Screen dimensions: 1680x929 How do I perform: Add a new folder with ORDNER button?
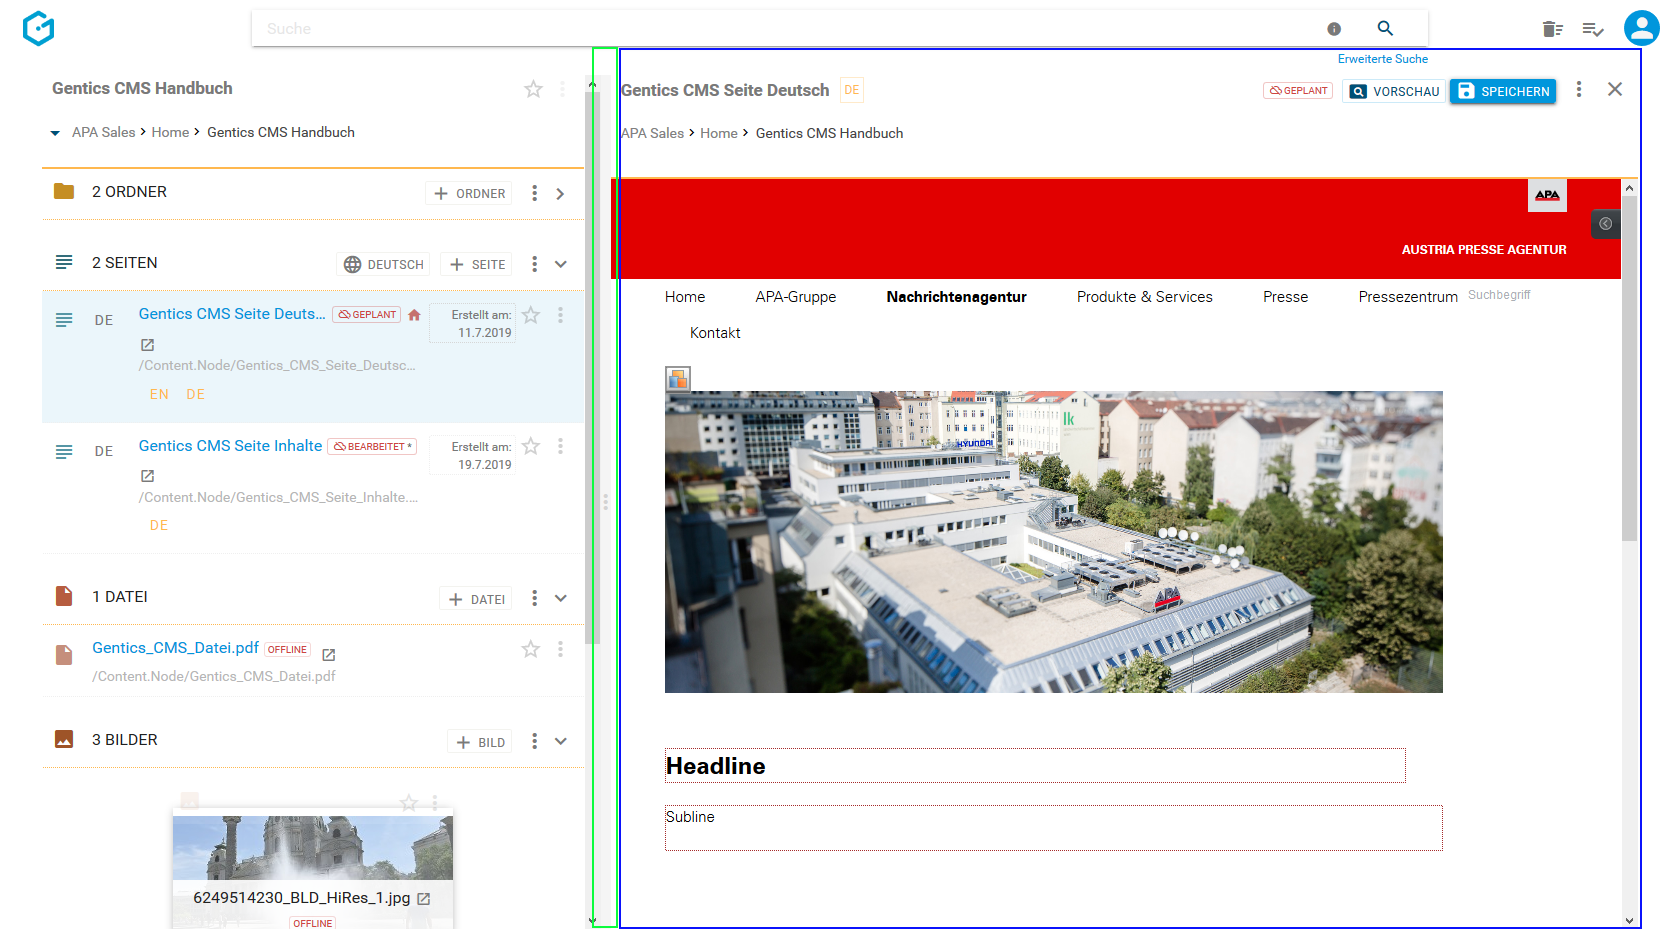(x=470, y=194)
